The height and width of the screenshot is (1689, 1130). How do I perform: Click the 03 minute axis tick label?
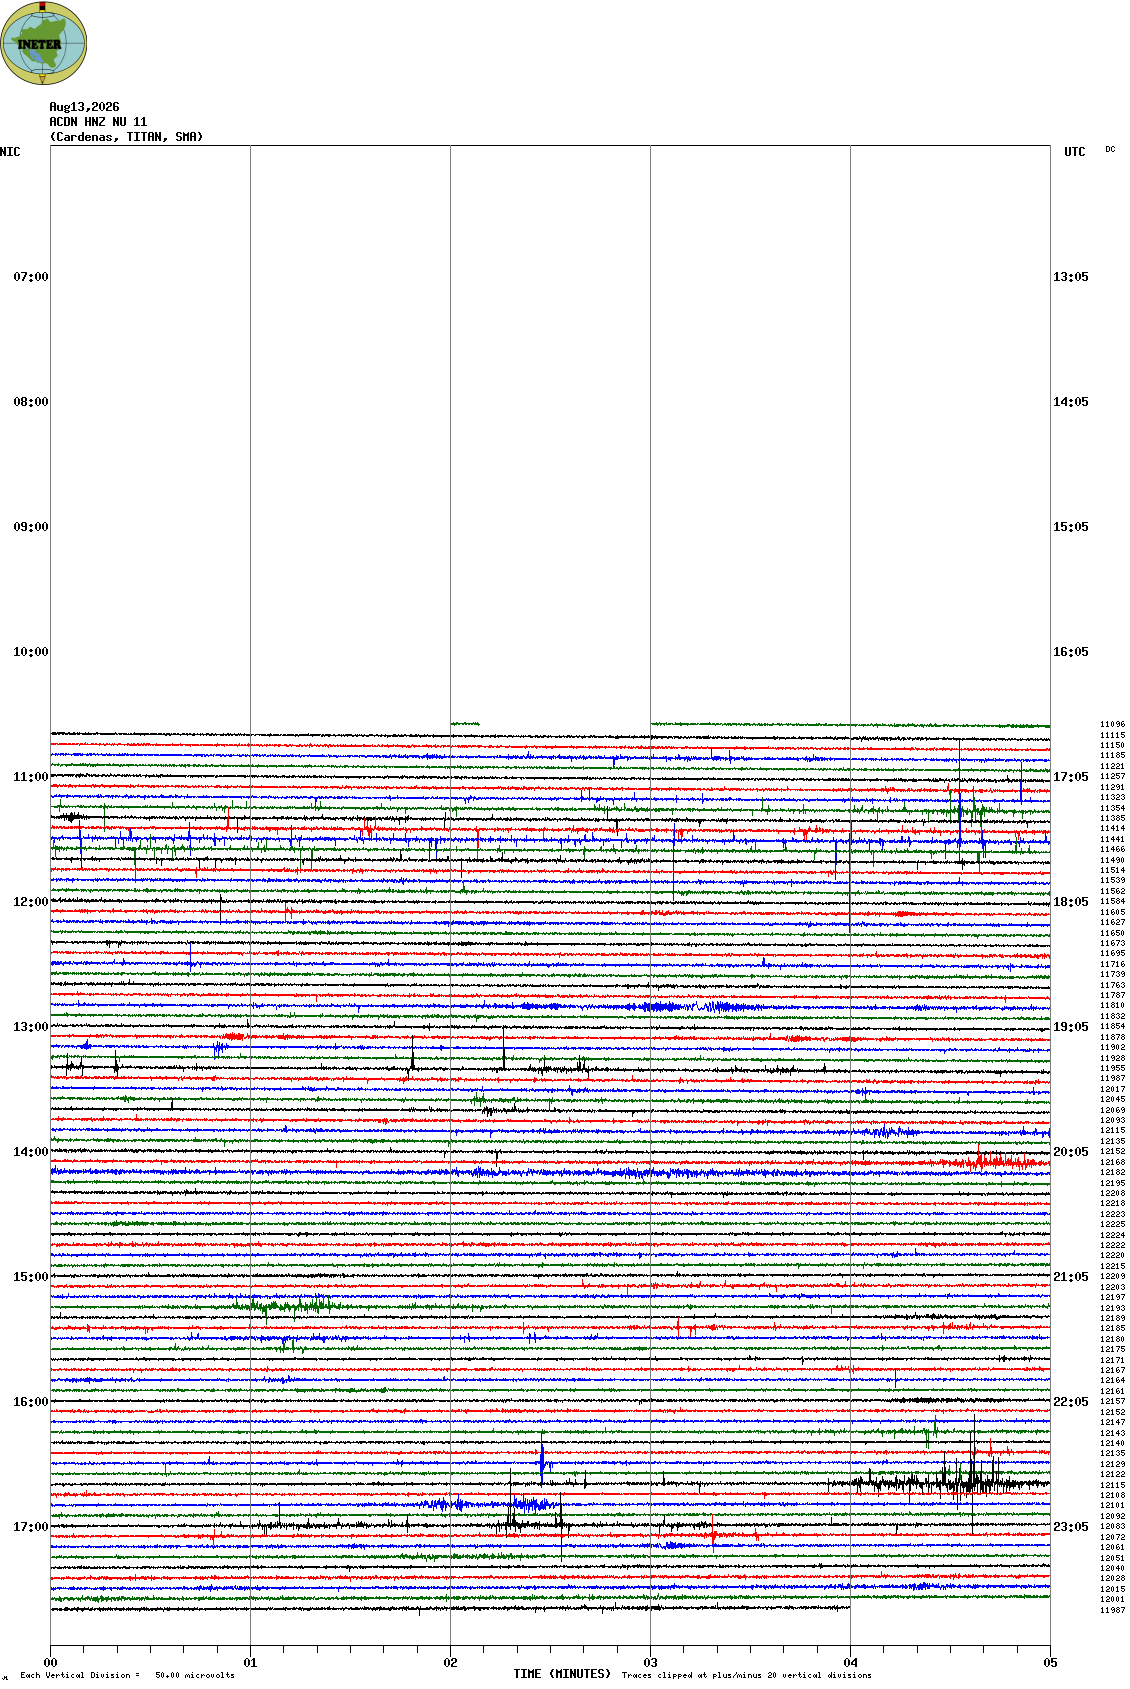[x=651, y=1663]
